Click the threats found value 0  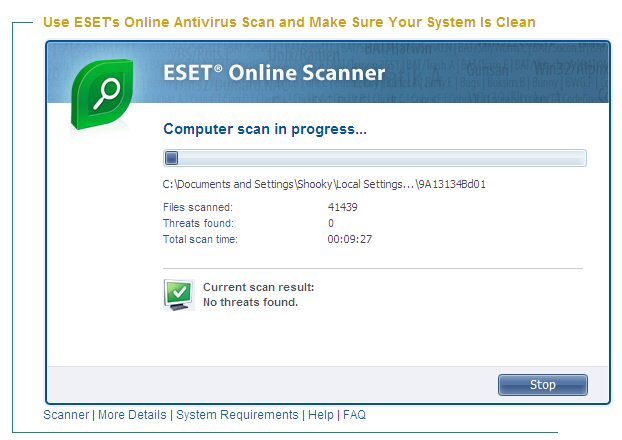[331, 223]
